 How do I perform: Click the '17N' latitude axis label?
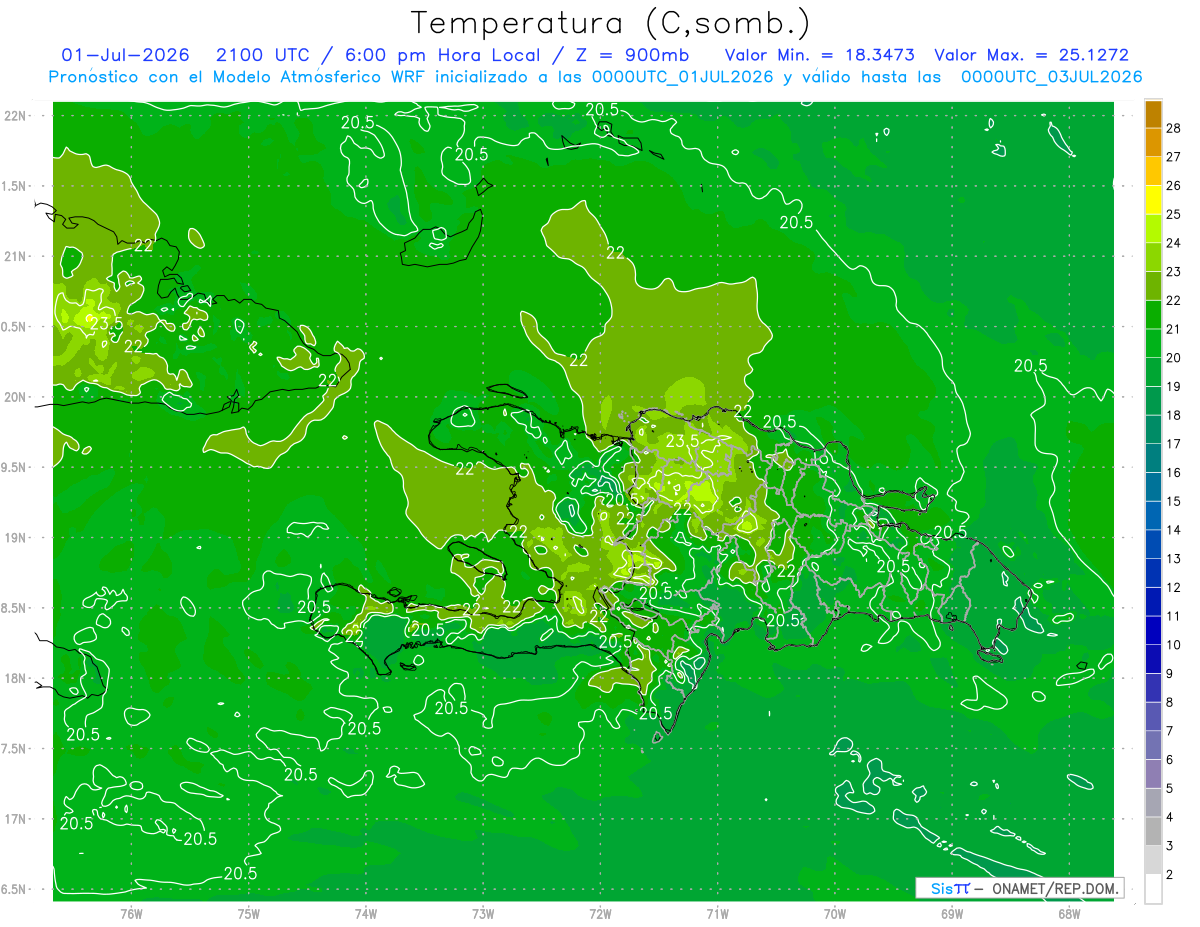pos(15,819)
